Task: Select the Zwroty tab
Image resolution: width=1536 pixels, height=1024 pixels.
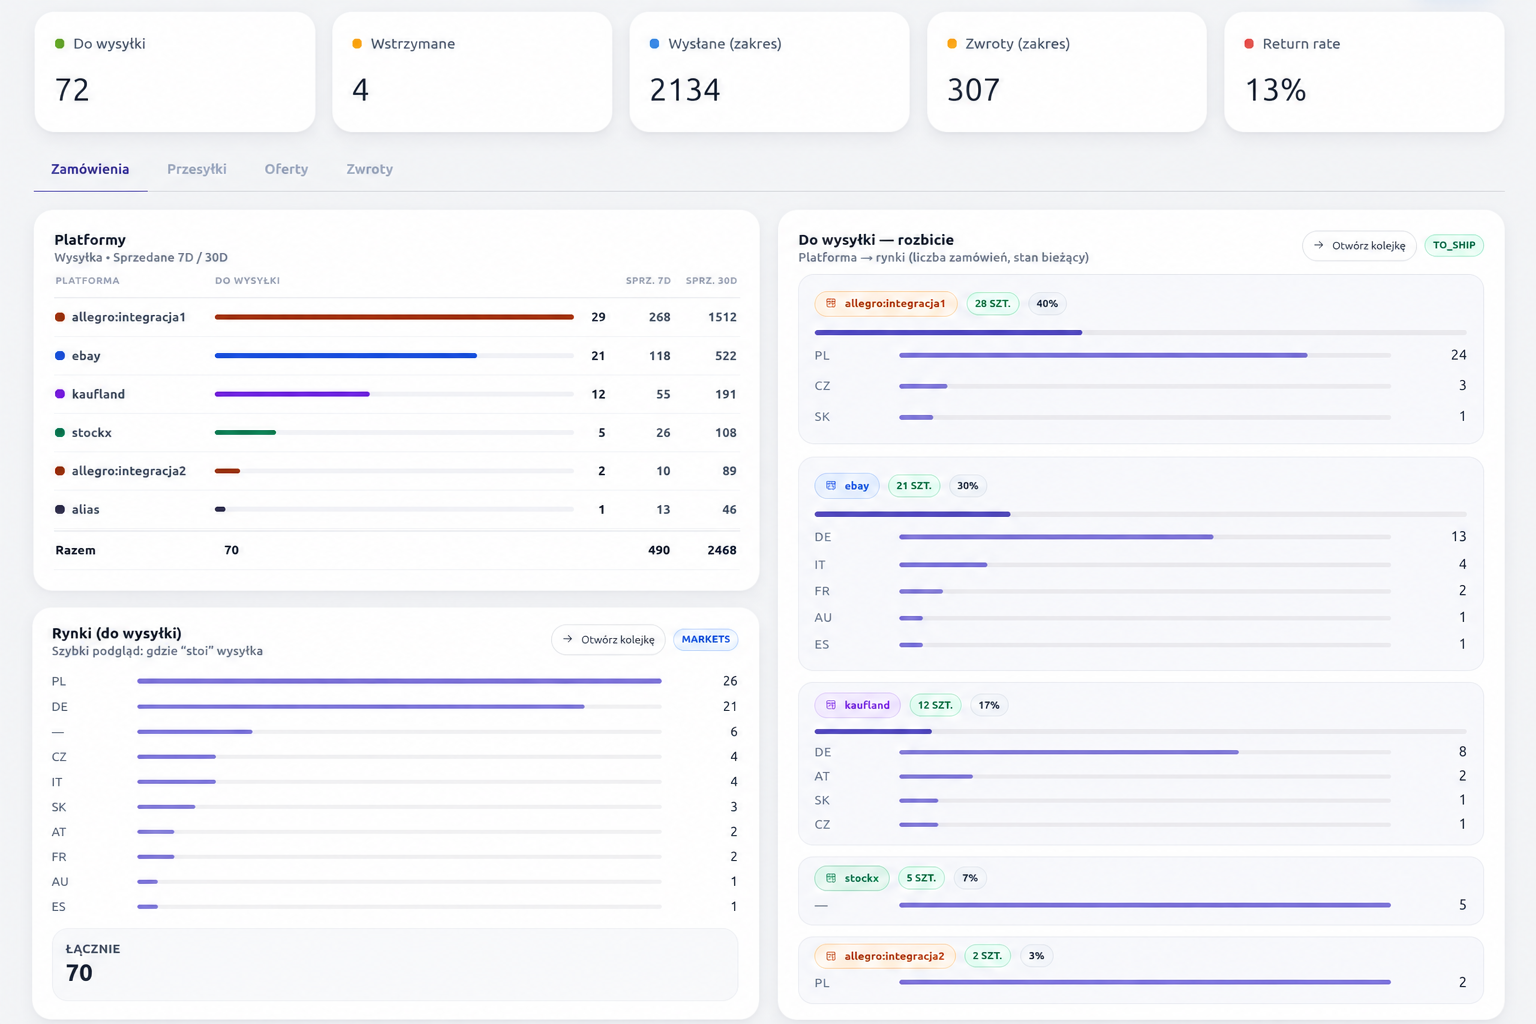Action: point(370,169)
